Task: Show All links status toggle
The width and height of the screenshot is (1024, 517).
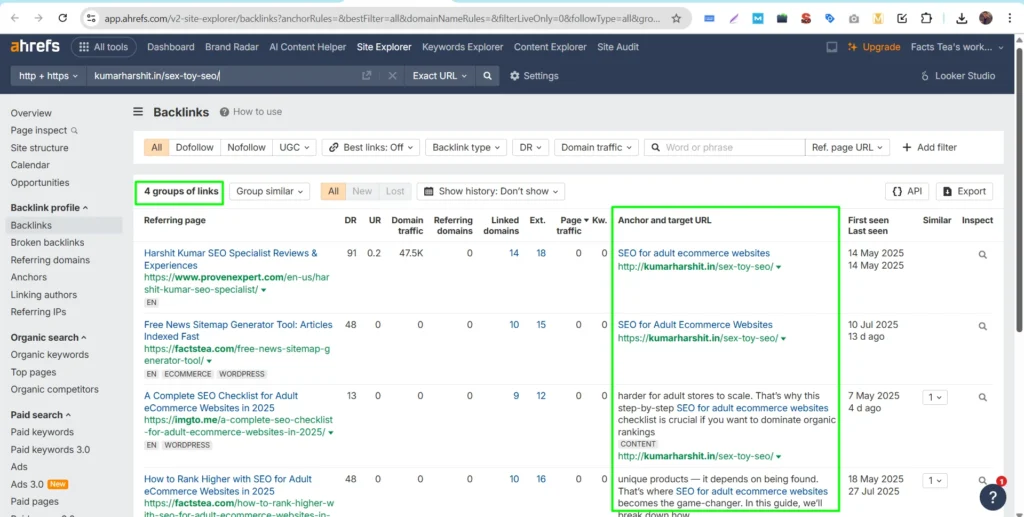Action: 333,191
